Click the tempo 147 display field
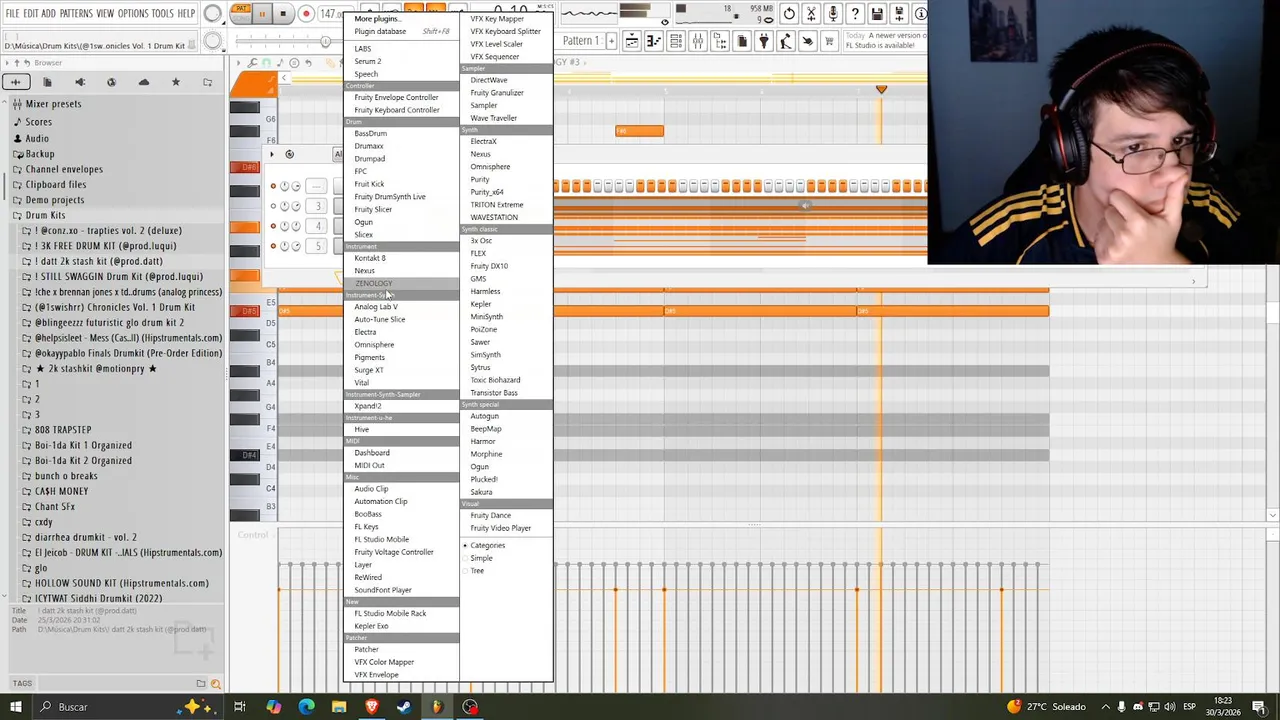1280x720 pixels. pos(329,14)
